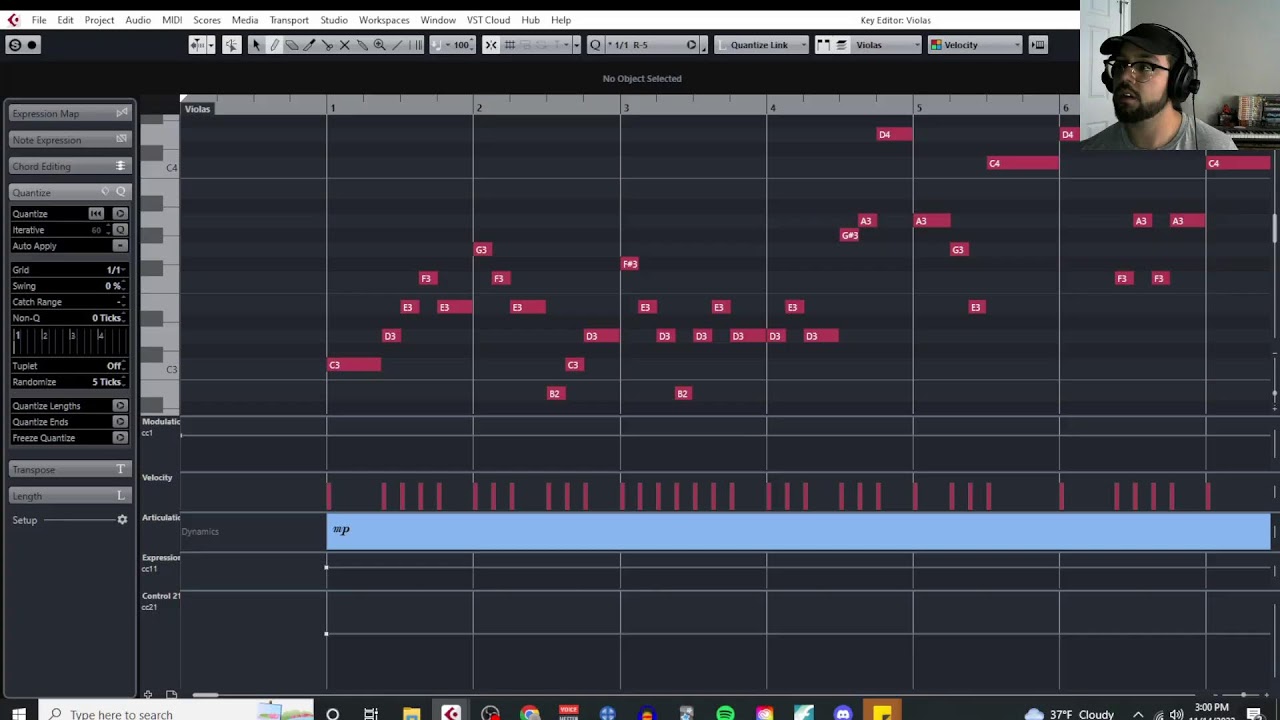The image size is (1280, 720).
Task: Click the Length section header
Action: tap(69, 496)
